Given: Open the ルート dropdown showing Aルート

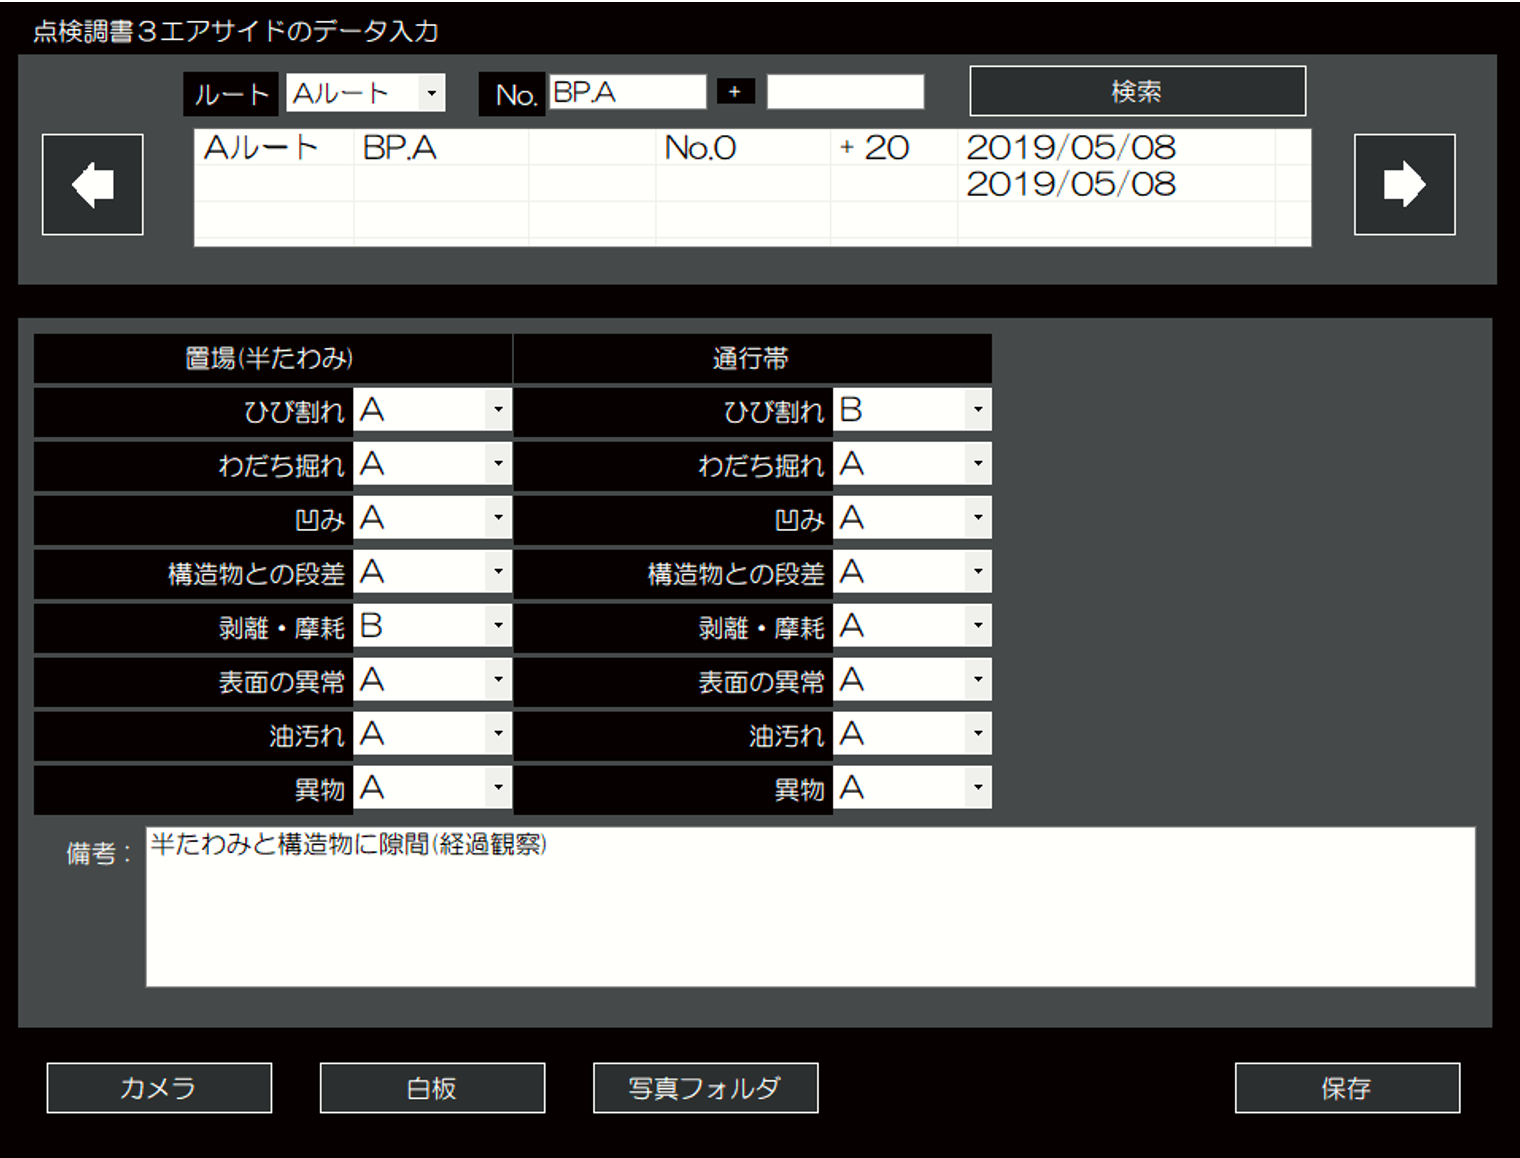Looking at the screenshot, I should (430, 93).
